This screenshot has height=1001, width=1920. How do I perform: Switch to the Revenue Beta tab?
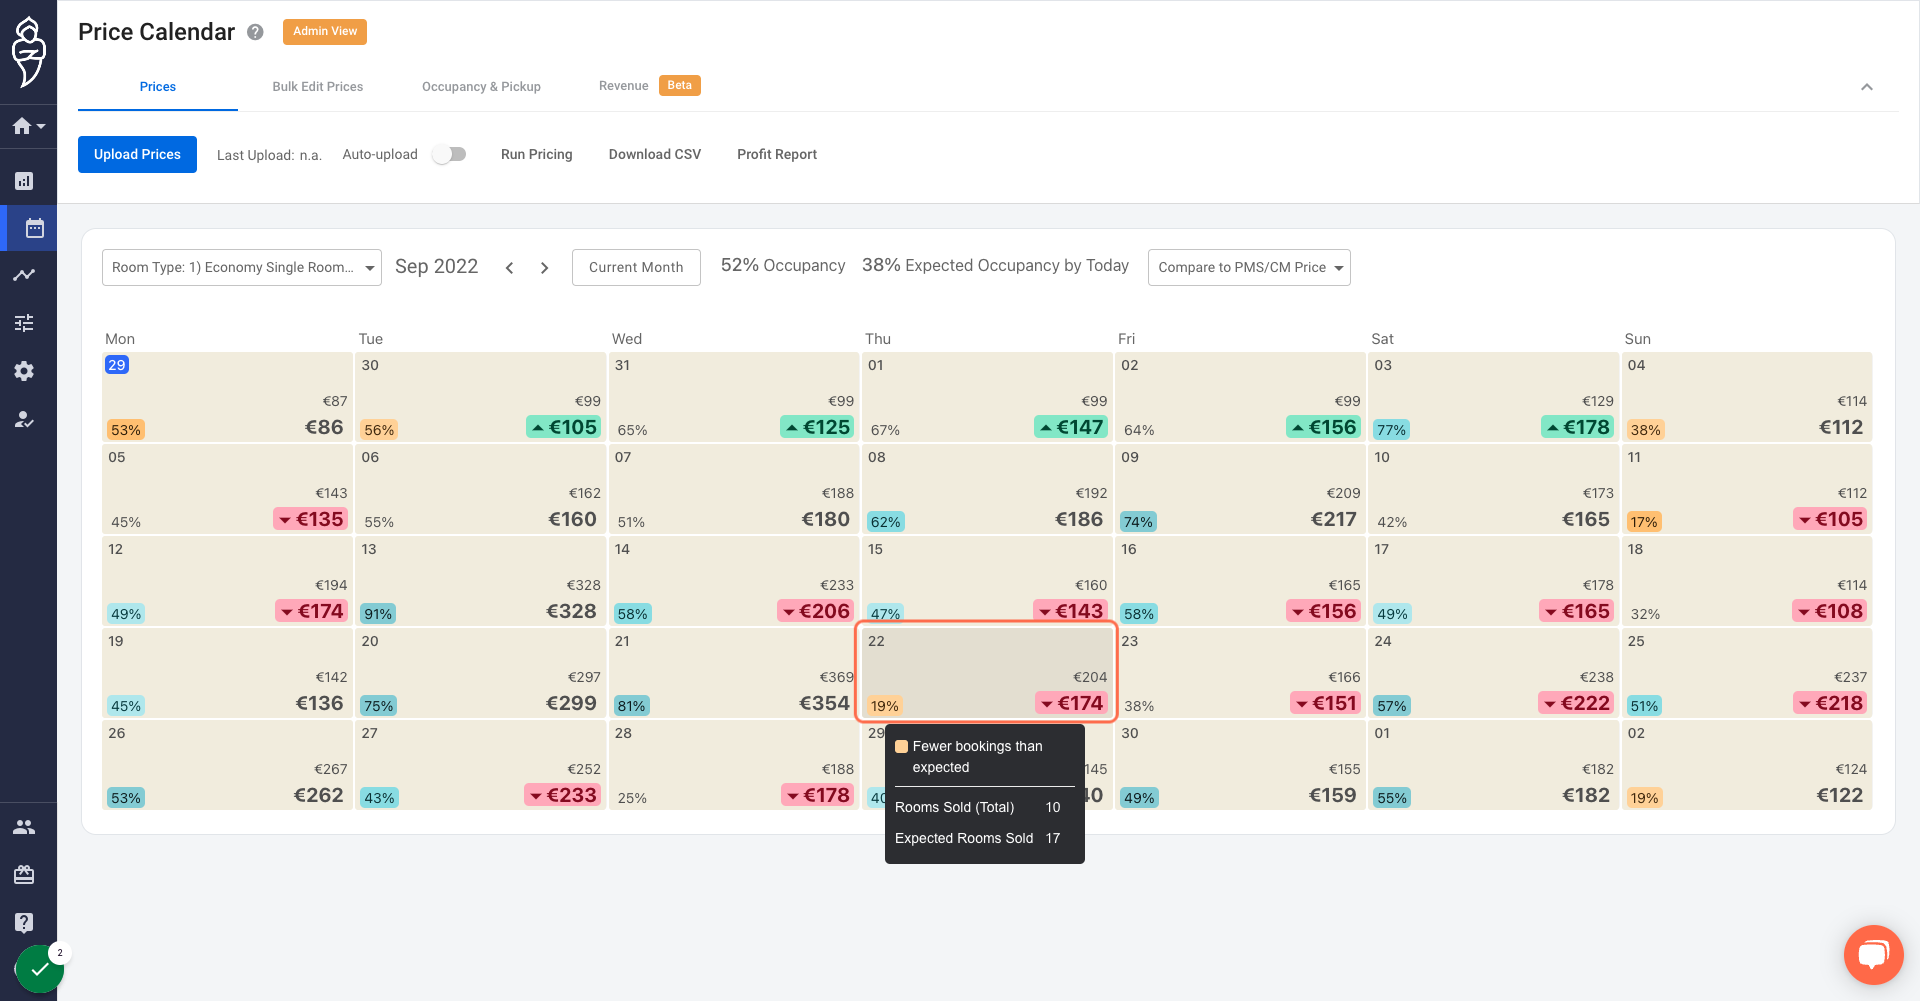(649, 86)
